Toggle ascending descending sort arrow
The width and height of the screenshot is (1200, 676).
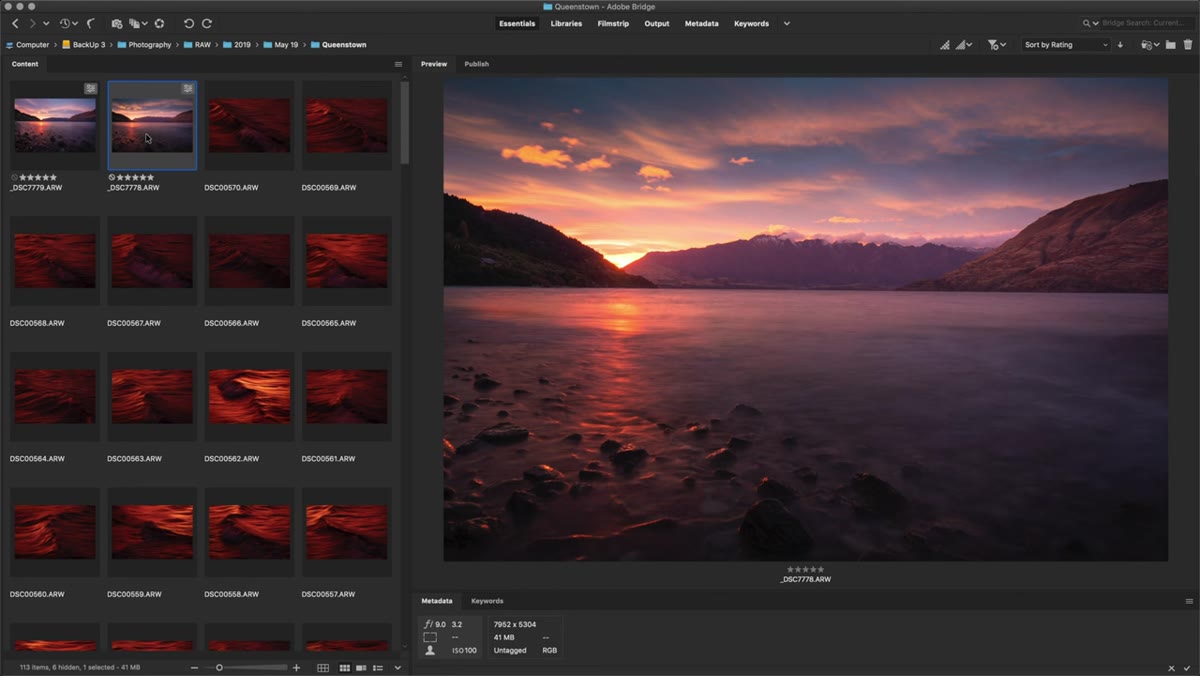click(x=1120, y=45)
